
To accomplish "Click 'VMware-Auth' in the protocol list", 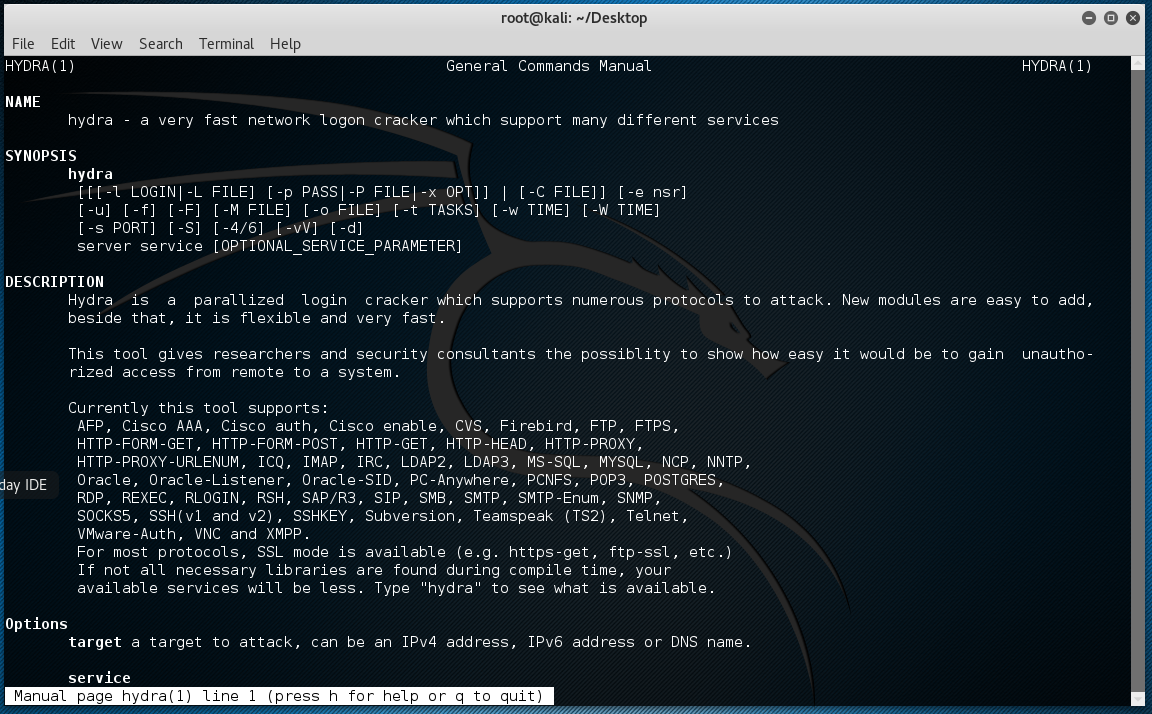I will click(x=126, y=534).
